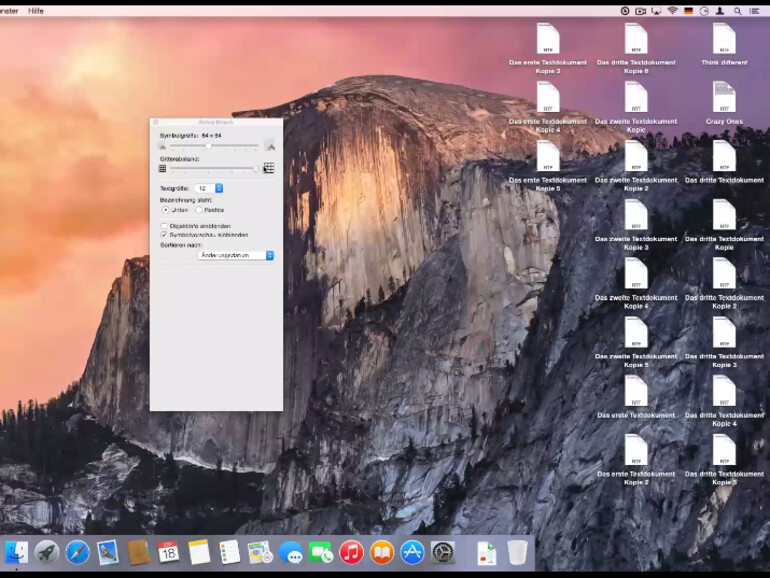Uncheck Symbolvorschau einblenden checkbox
Viewport: 770px width, 578px height.
click(164, 235)
